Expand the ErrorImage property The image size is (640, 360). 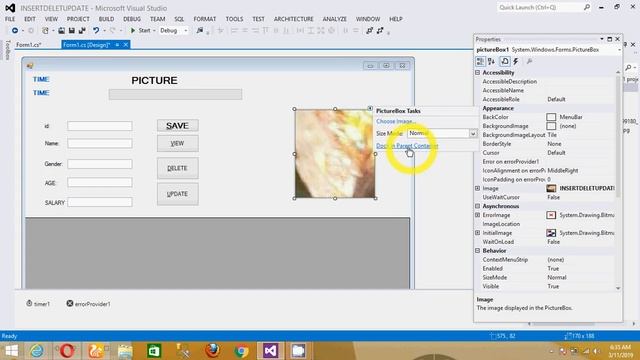[x=478, y=215]
